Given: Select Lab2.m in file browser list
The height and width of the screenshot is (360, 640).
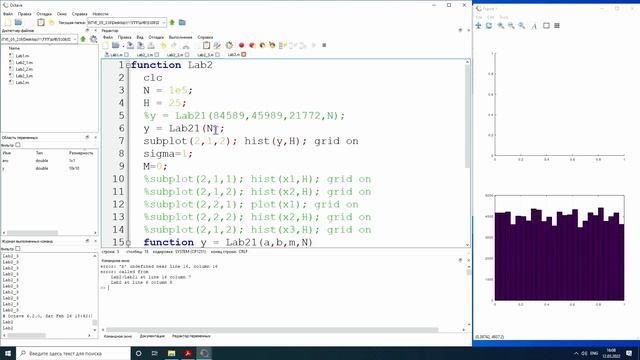Looking at the screenshot, I should [22, 82].
